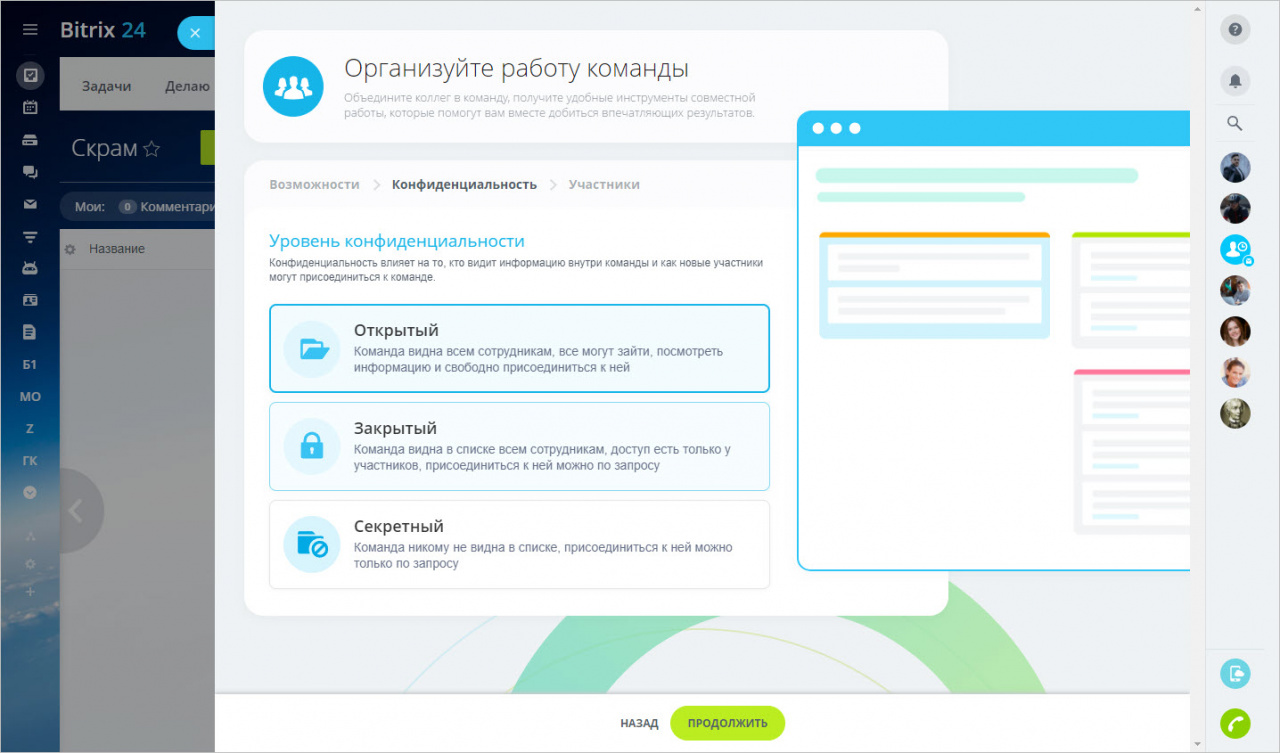1280x753 pixels.
Task: Go to Участники breadcrumb step
Action: tap(604, 184)
